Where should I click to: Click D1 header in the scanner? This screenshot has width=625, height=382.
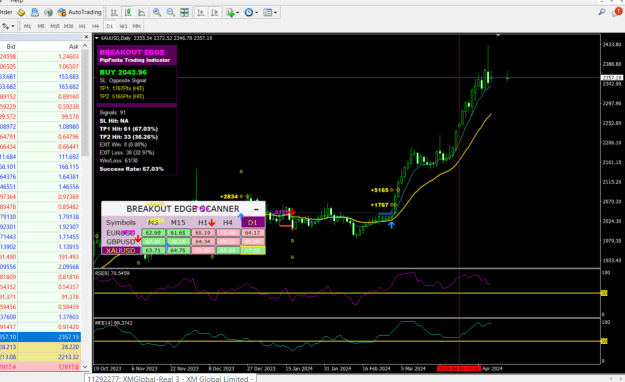coord(253,223)
